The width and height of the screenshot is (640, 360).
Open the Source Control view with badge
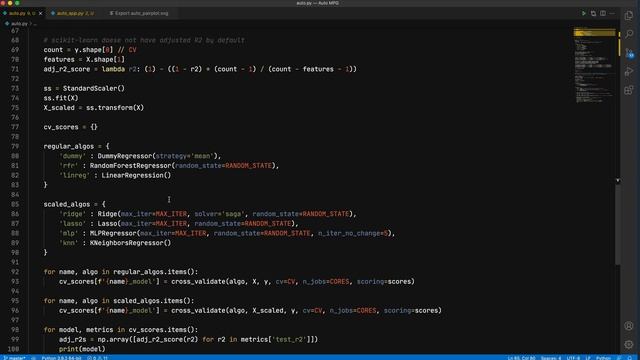(629, 53)
